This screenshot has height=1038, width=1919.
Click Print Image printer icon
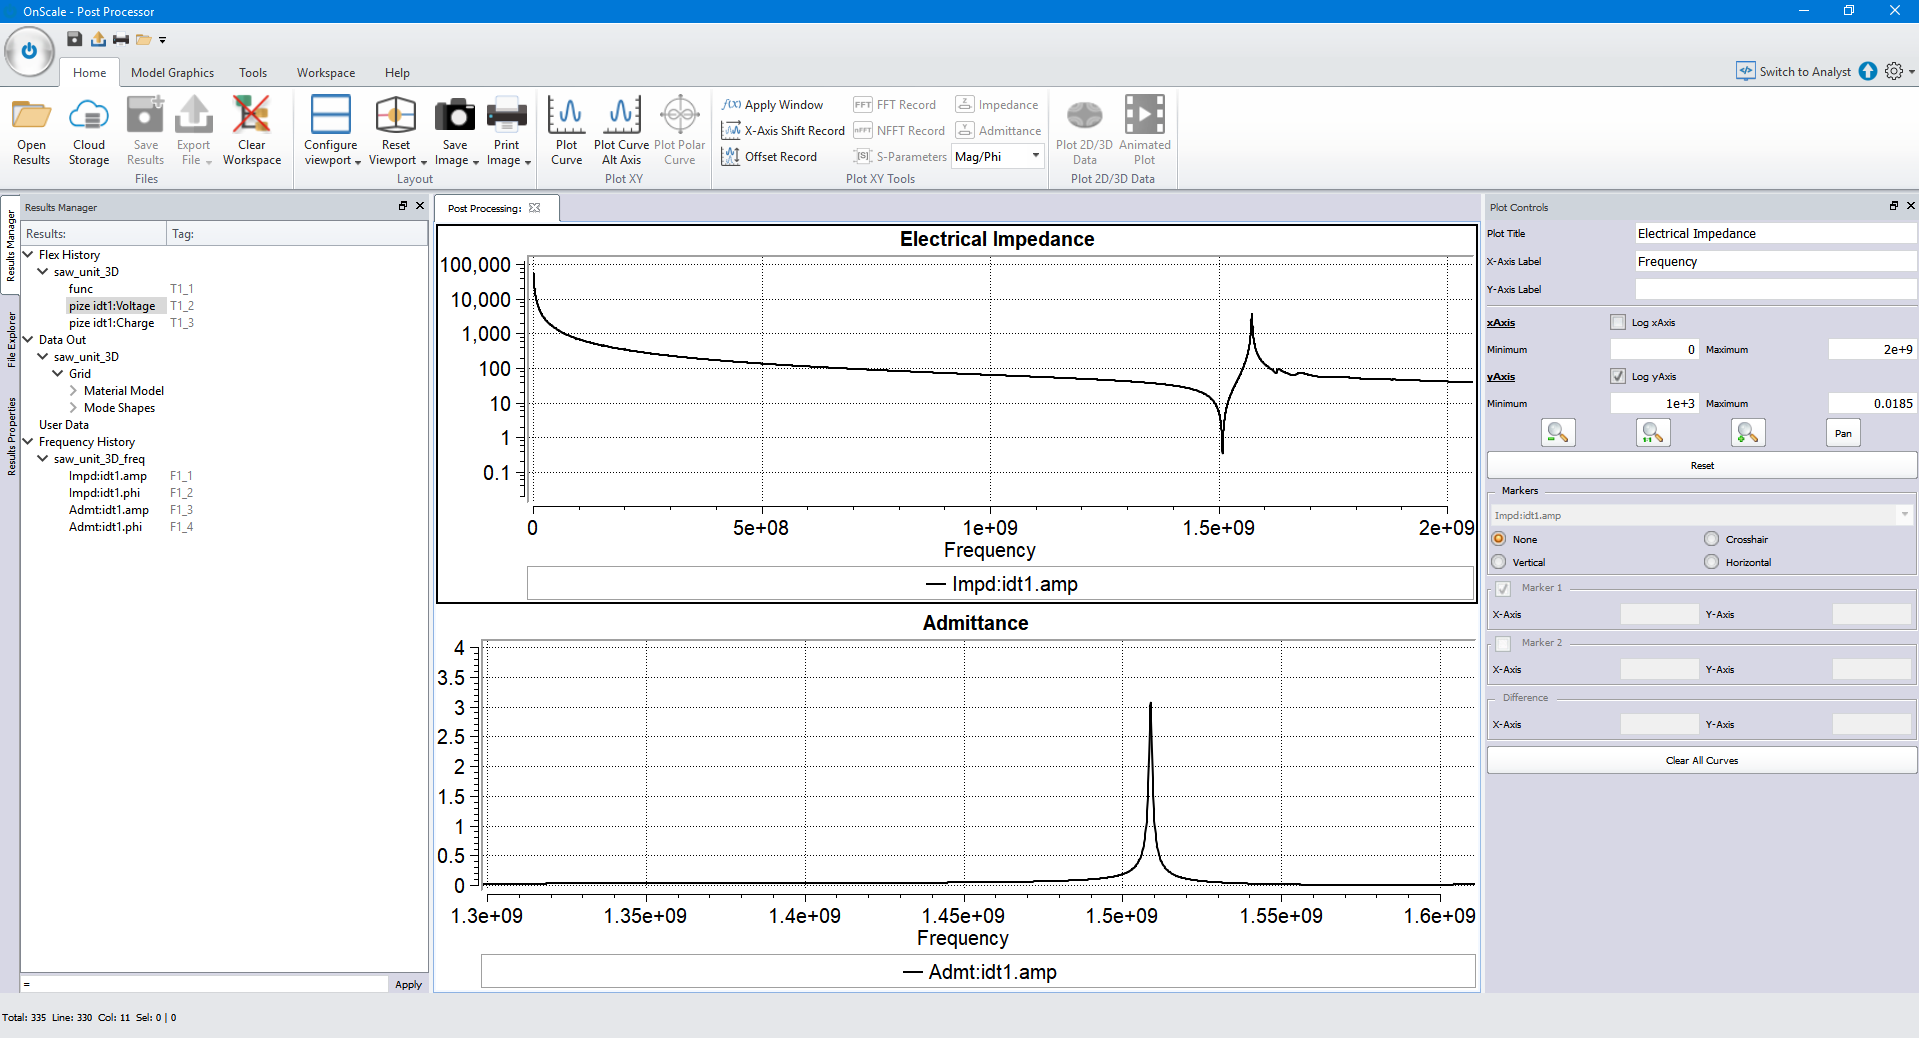(x=507, y=114)
